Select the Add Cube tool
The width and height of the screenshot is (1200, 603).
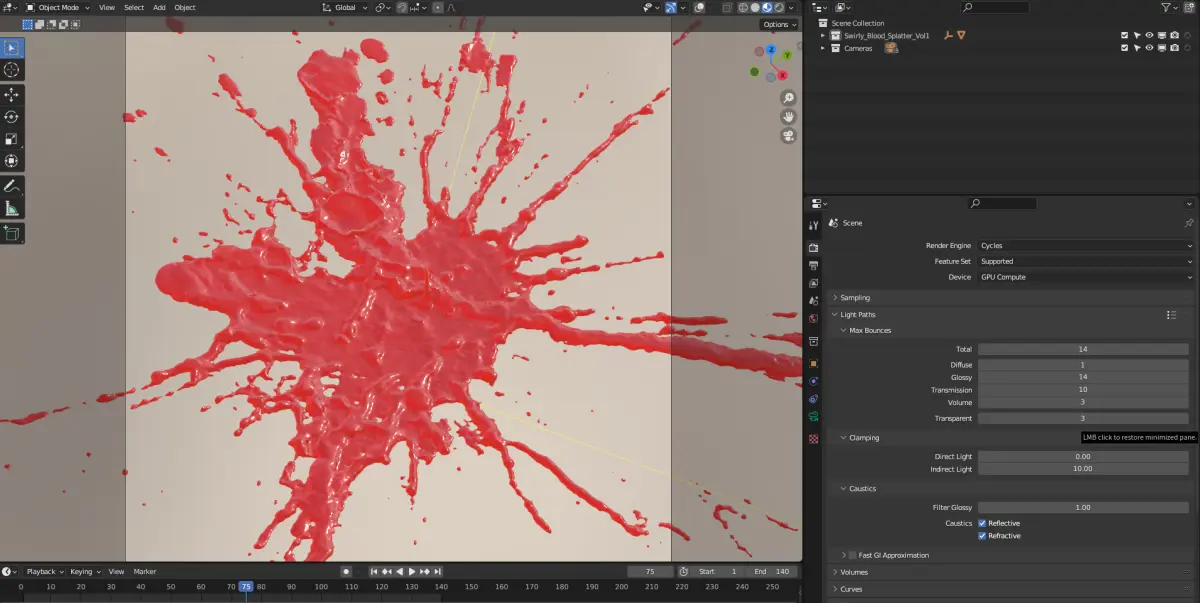(x=12, y=233)
